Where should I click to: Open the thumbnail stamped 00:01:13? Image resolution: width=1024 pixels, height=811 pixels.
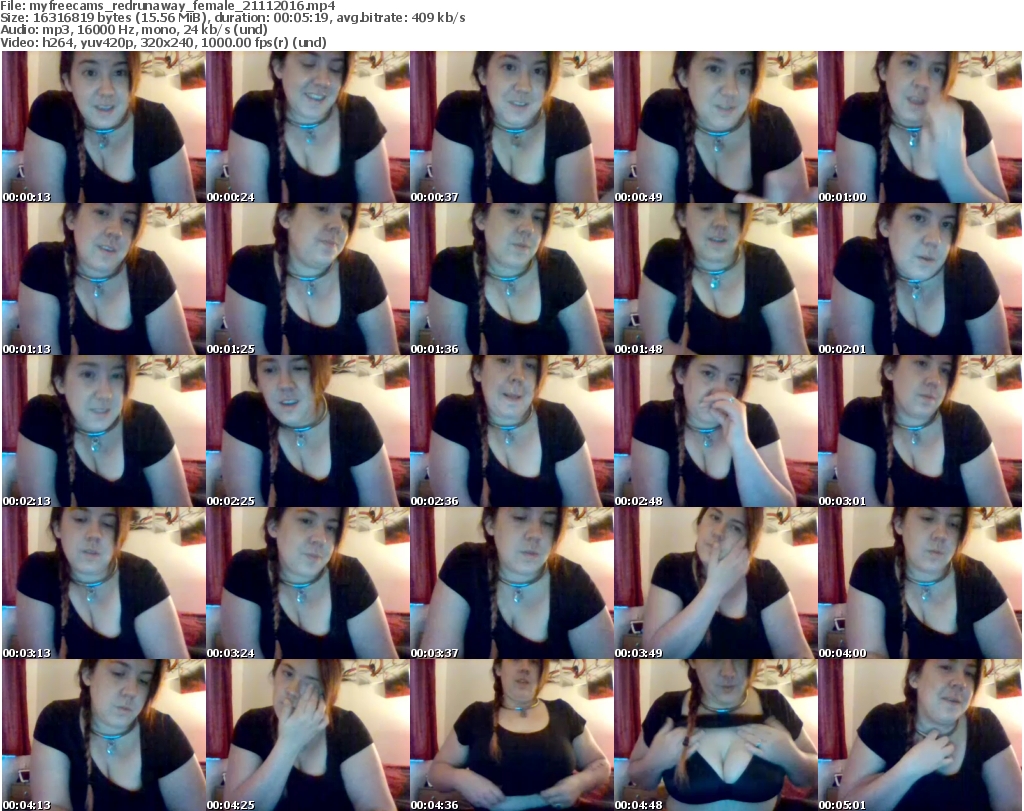[103, 279]
